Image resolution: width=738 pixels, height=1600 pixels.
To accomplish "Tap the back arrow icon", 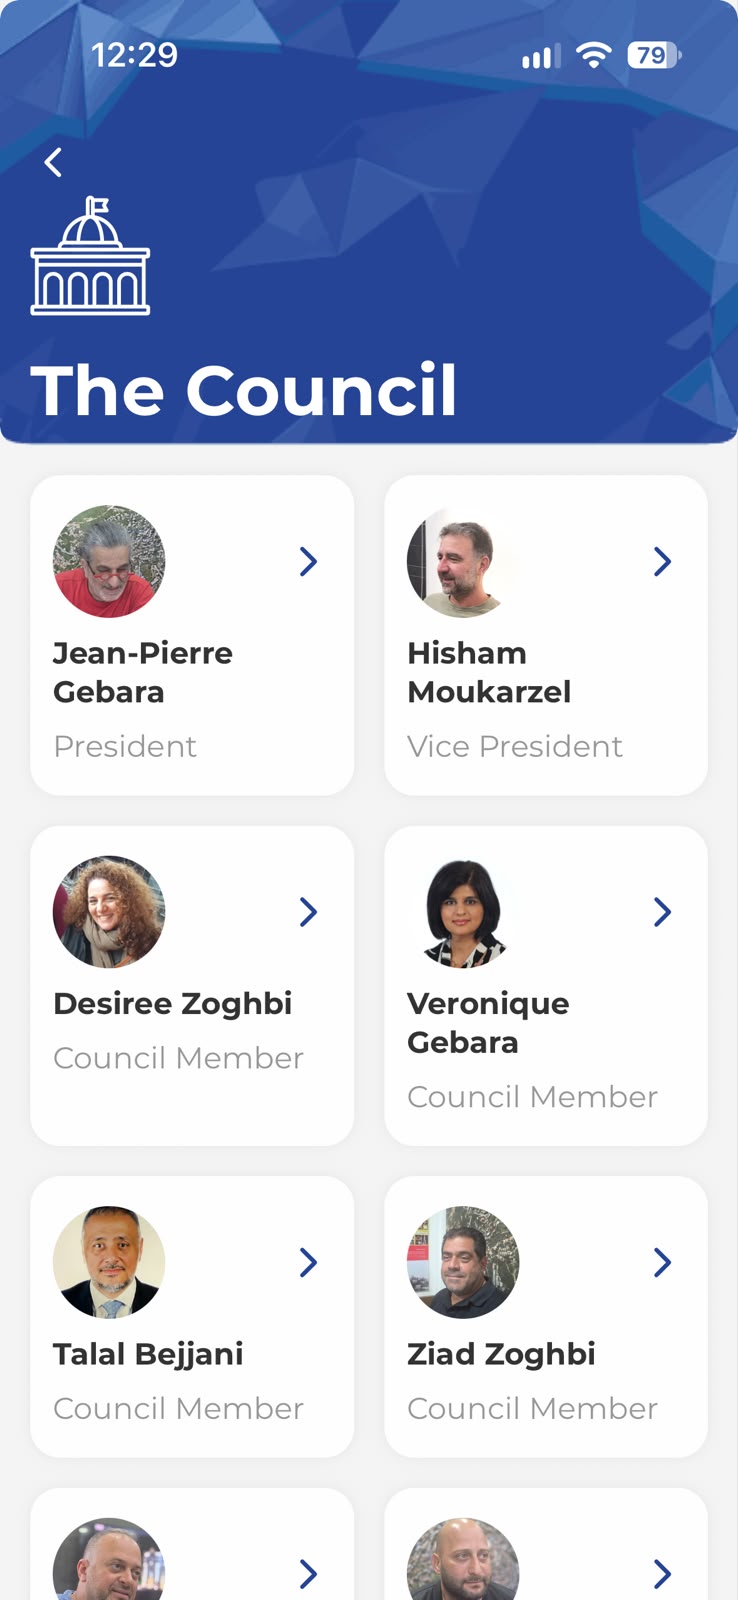I will pyautogui.click(x=53, y=162).
